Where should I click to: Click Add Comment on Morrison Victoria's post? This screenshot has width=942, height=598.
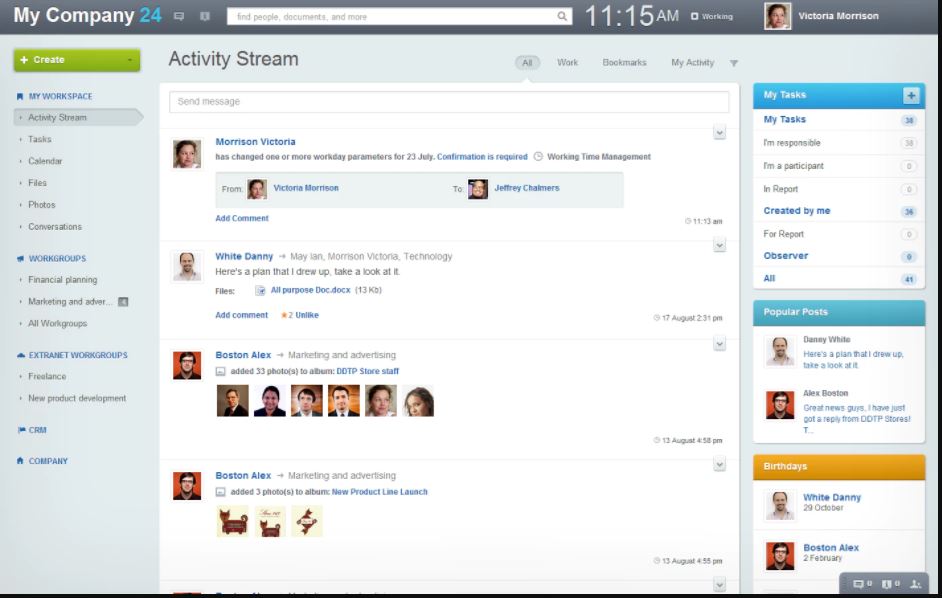pyautogui.click(x=242, y=218)
